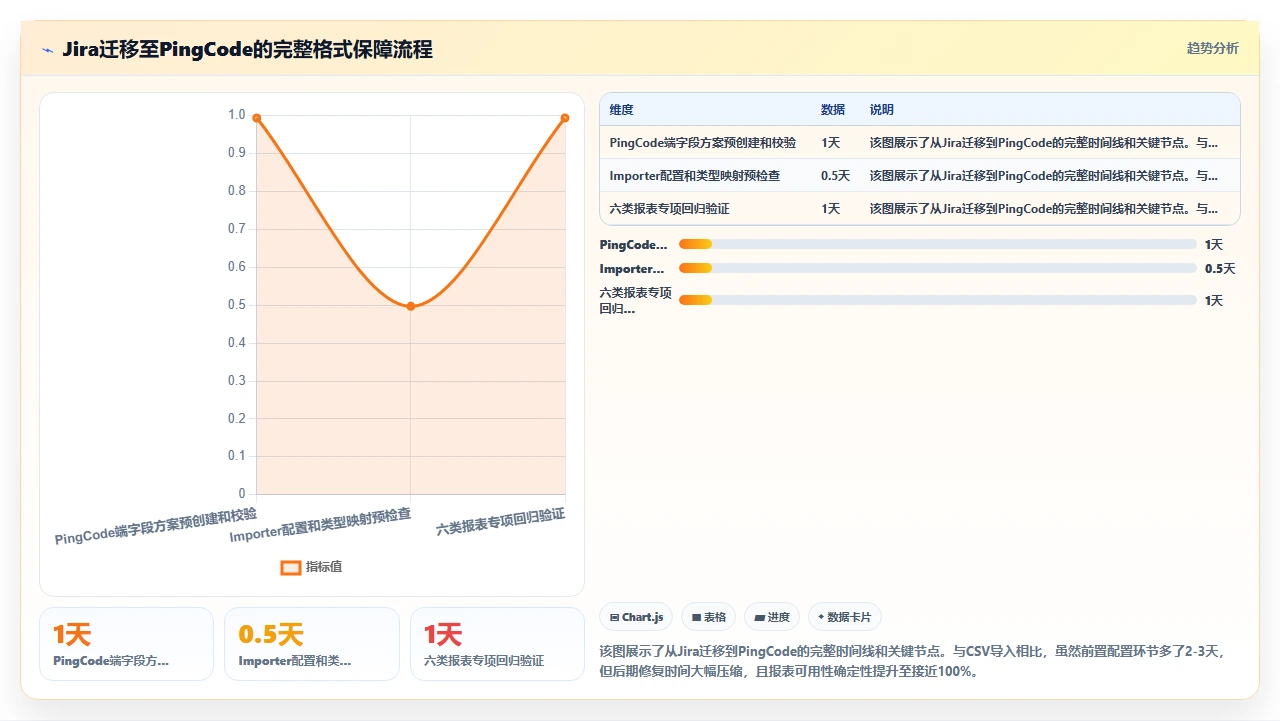Screen dimensions: 1280x721
Task: Open the 1天 PingCode端字段方... card
Action: click(x=127, y=644)
